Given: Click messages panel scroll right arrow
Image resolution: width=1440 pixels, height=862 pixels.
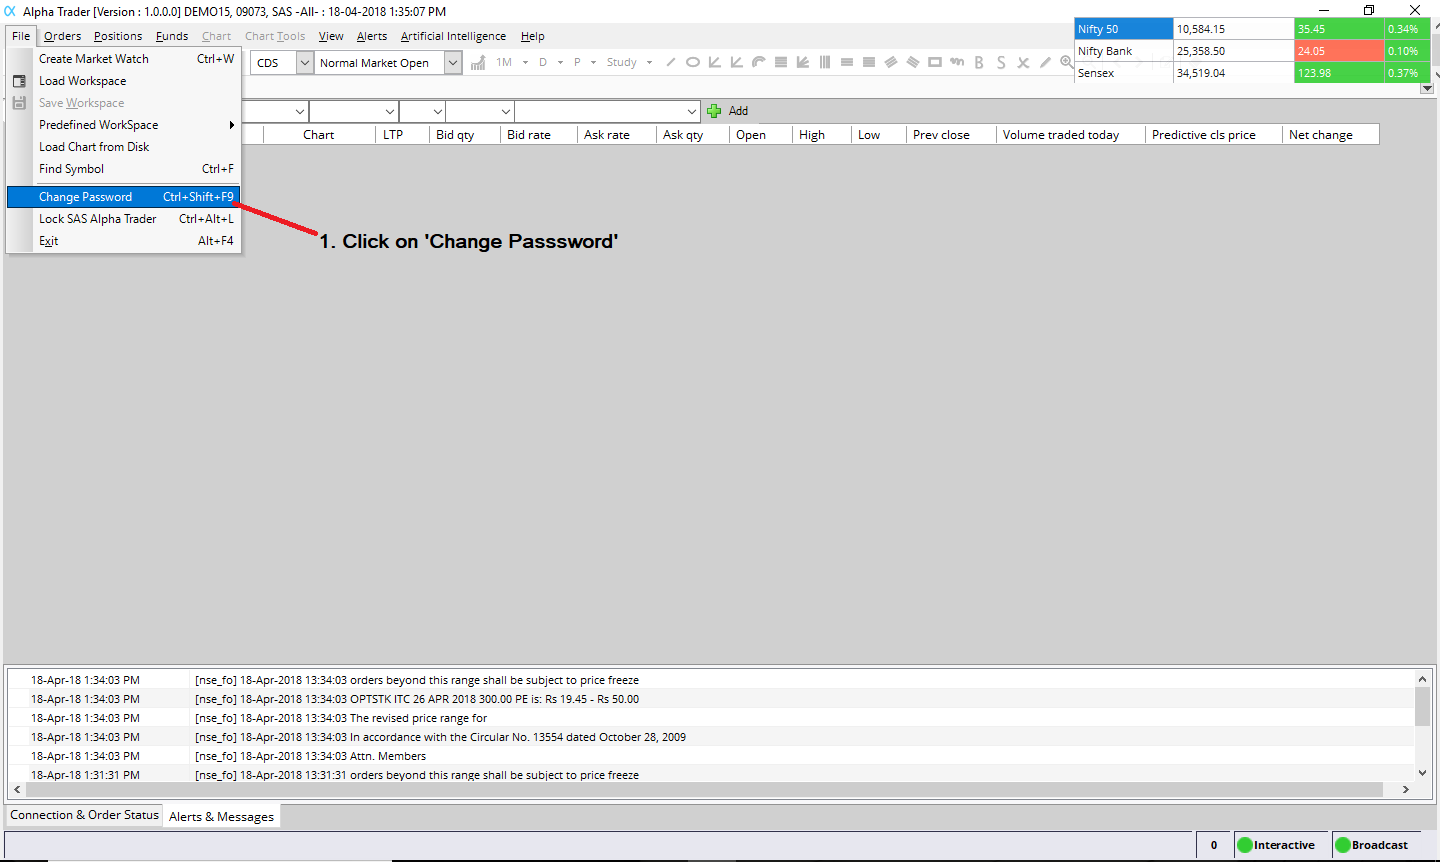Looking at the screenshot, I should [x=1405, y=790].
